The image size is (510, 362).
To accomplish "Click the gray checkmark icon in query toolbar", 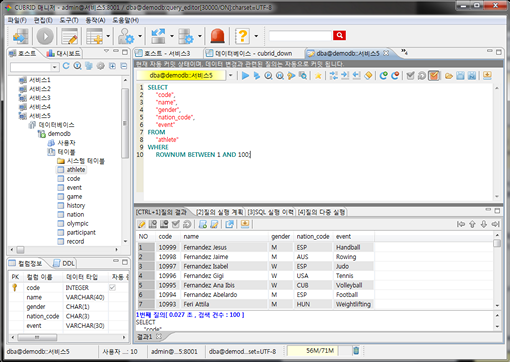I will pyautogui.click(x=410, y=76).
